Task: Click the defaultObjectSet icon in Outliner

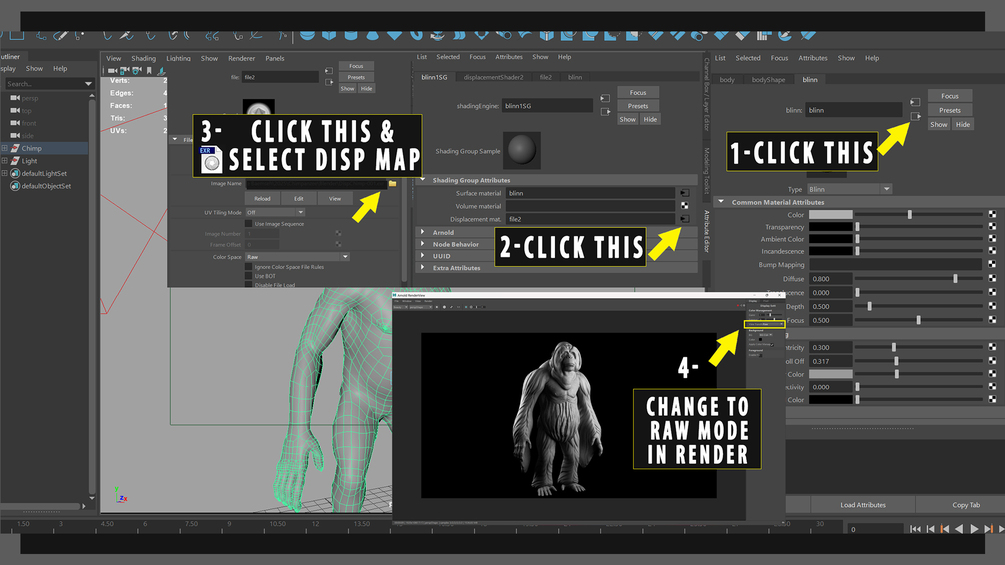Action: point(15,186)
